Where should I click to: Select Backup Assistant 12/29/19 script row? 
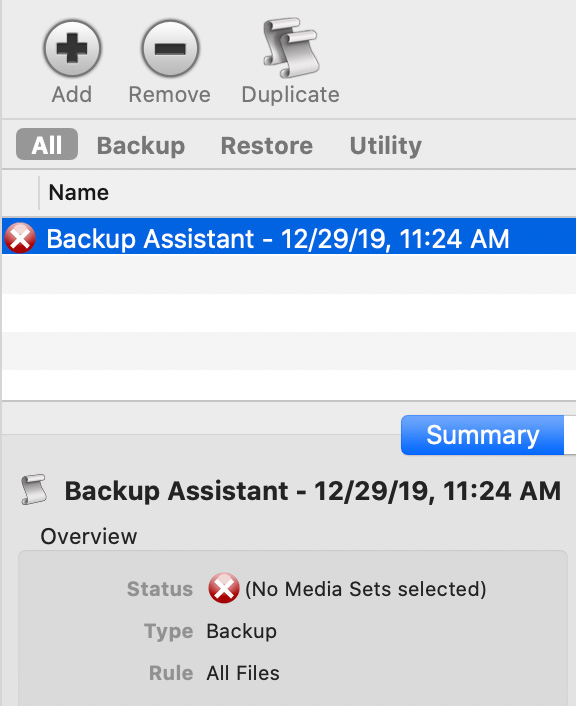click(x=289, y=236)
